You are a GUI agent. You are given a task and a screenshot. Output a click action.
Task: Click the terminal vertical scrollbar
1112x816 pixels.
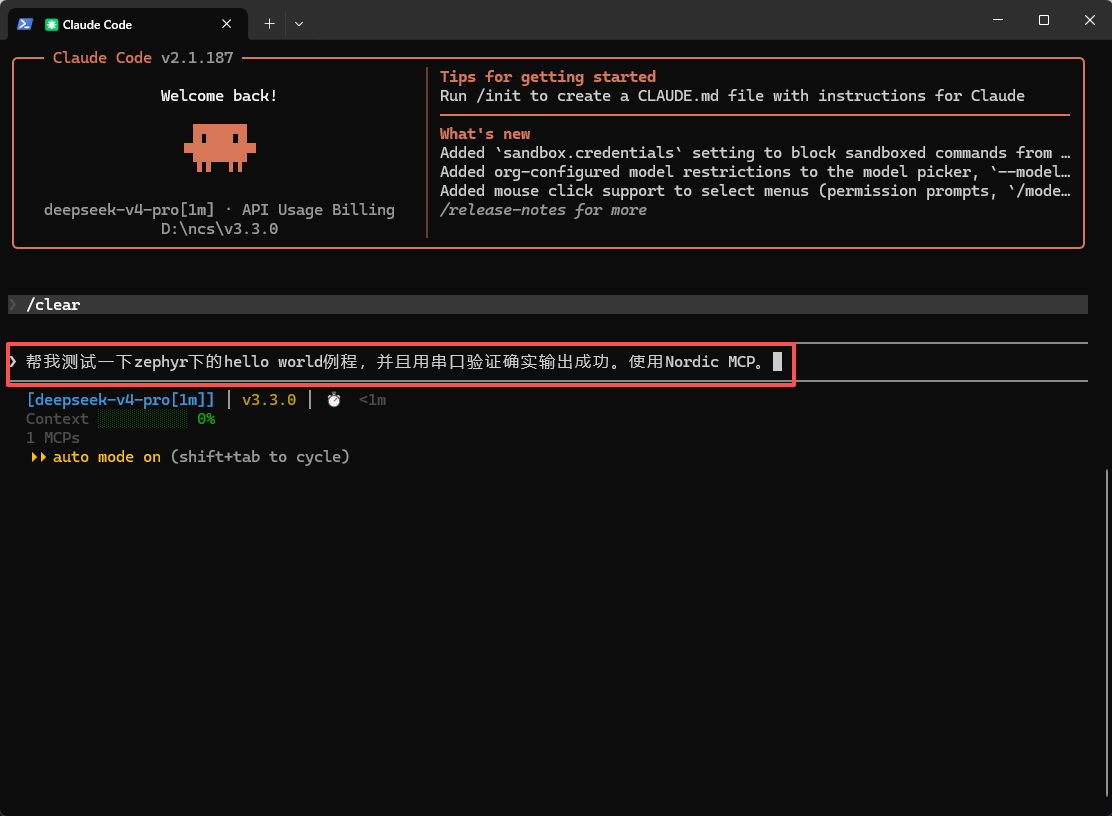point(1107,631)
